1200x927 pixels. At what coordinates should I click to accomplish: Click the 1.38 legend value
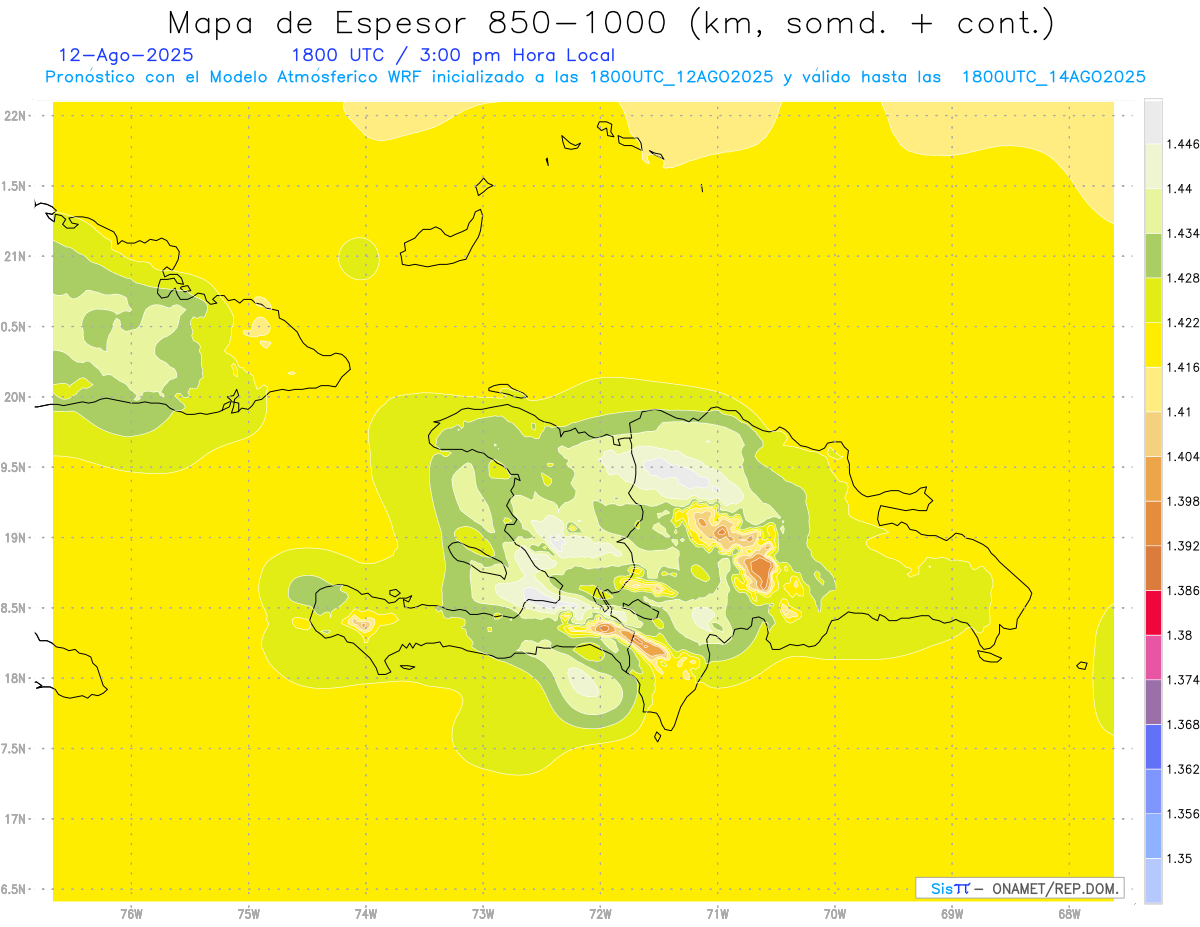point(1181,635)
